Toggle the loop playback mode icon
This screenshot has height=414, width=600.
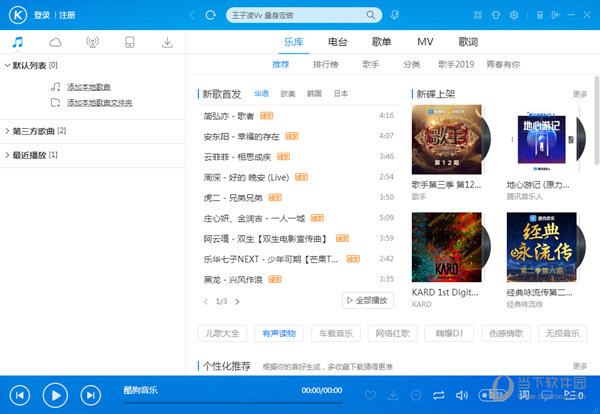pos(437,396)
